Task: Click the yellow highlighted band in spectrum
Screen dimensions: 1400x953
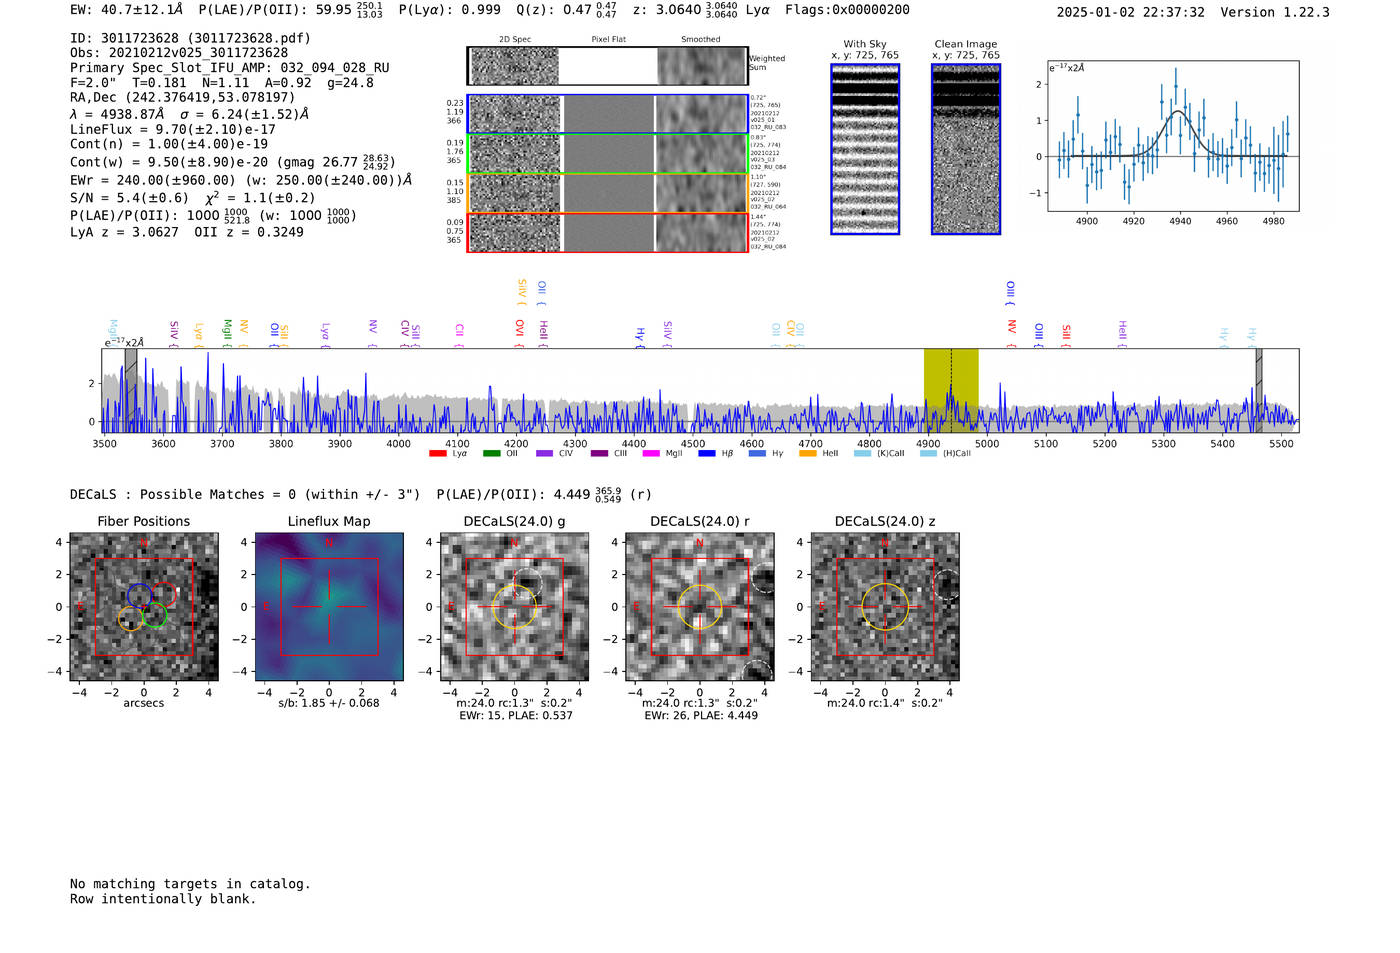Action: tap(951, 390)
